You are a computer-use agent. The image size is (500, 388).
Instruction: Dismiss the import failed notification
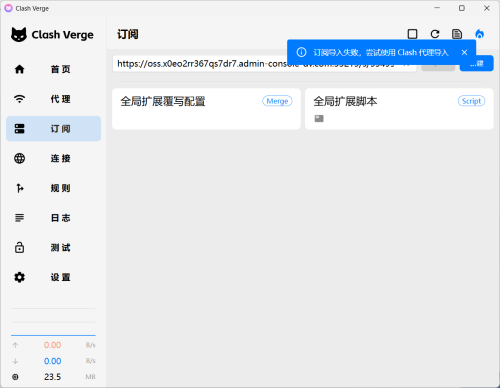(x=464, y=52)
